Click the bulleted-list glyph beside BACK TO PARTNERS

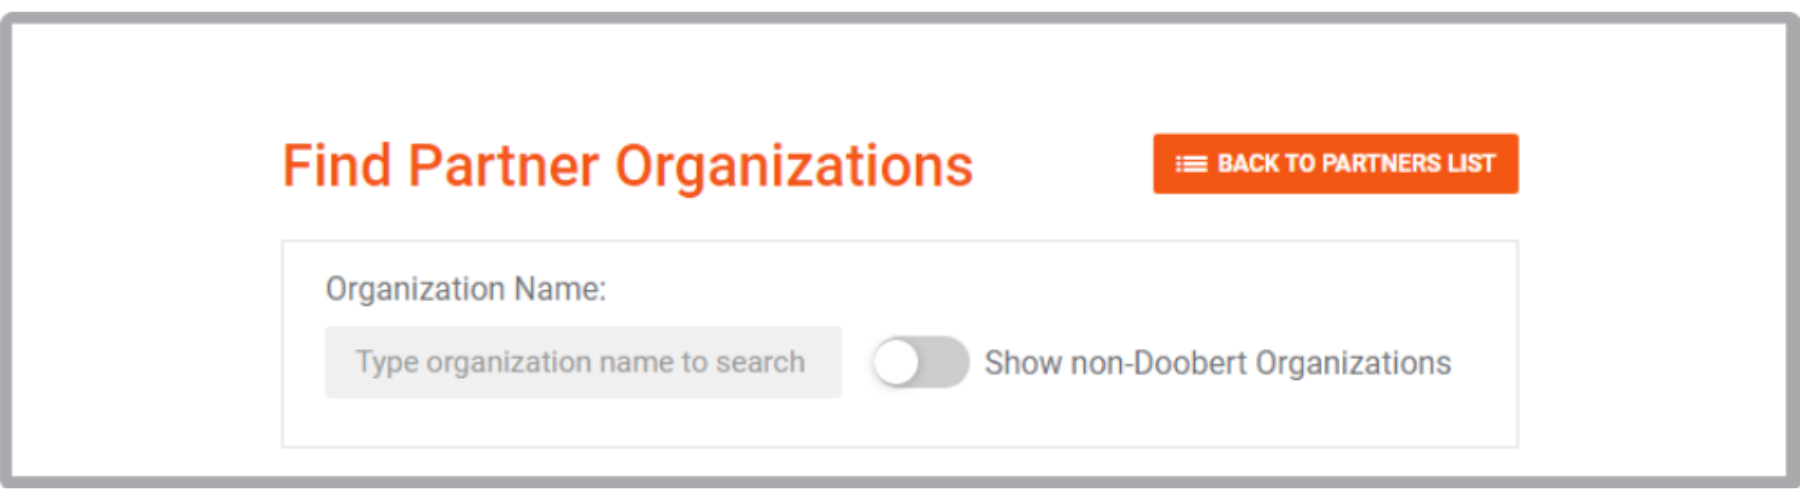pyautogui.click(x=1191, y=164)
